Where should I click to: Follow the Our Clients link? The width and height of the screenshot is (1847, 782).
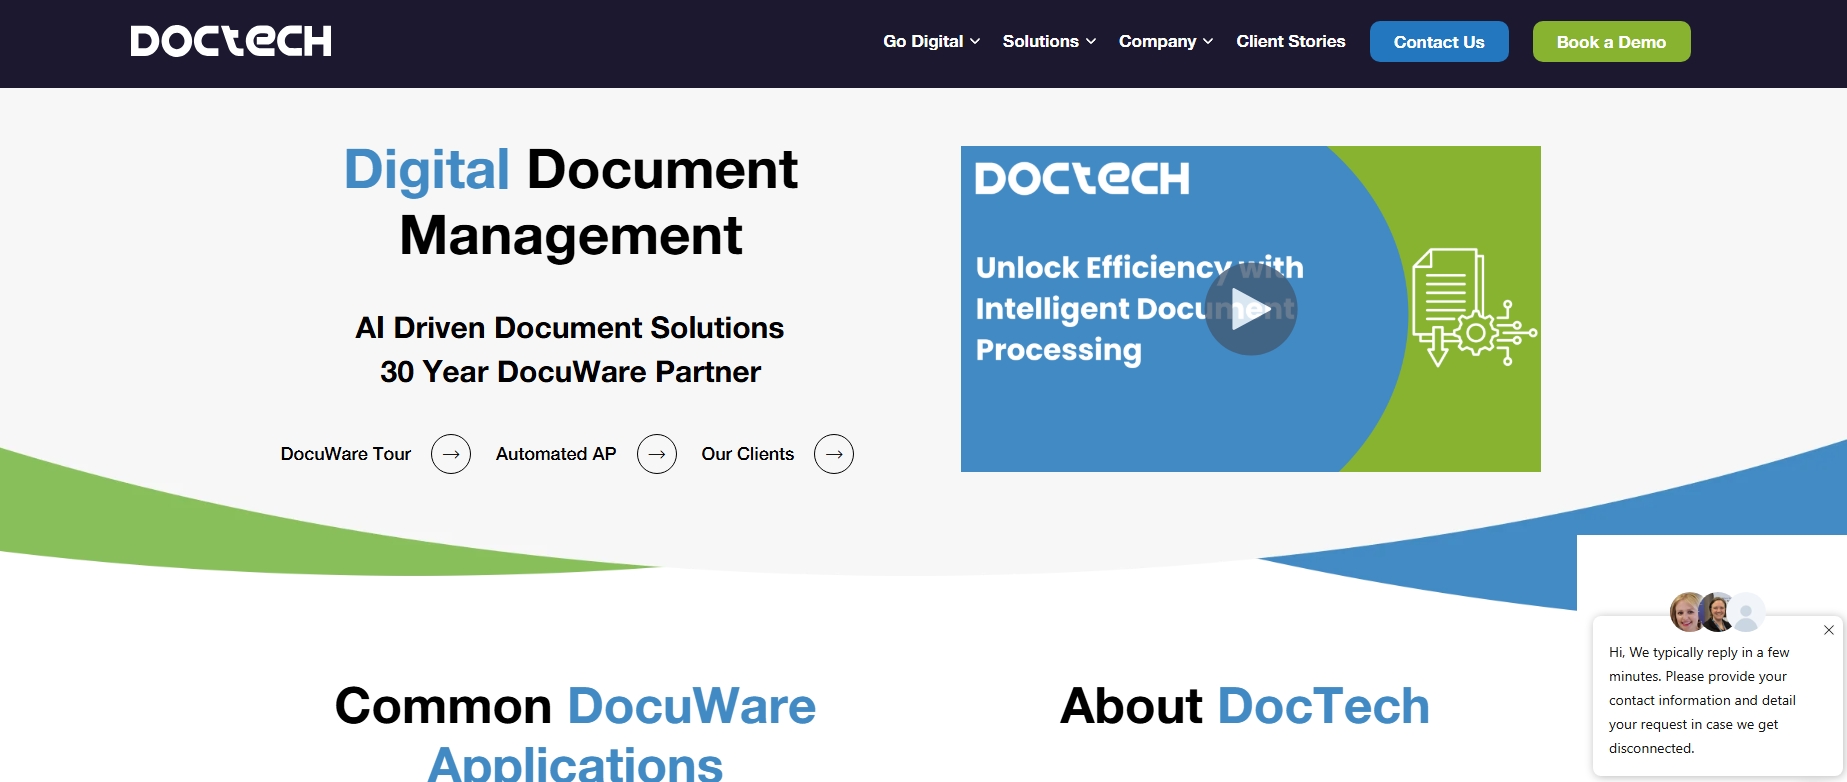[x=748, y=454]
